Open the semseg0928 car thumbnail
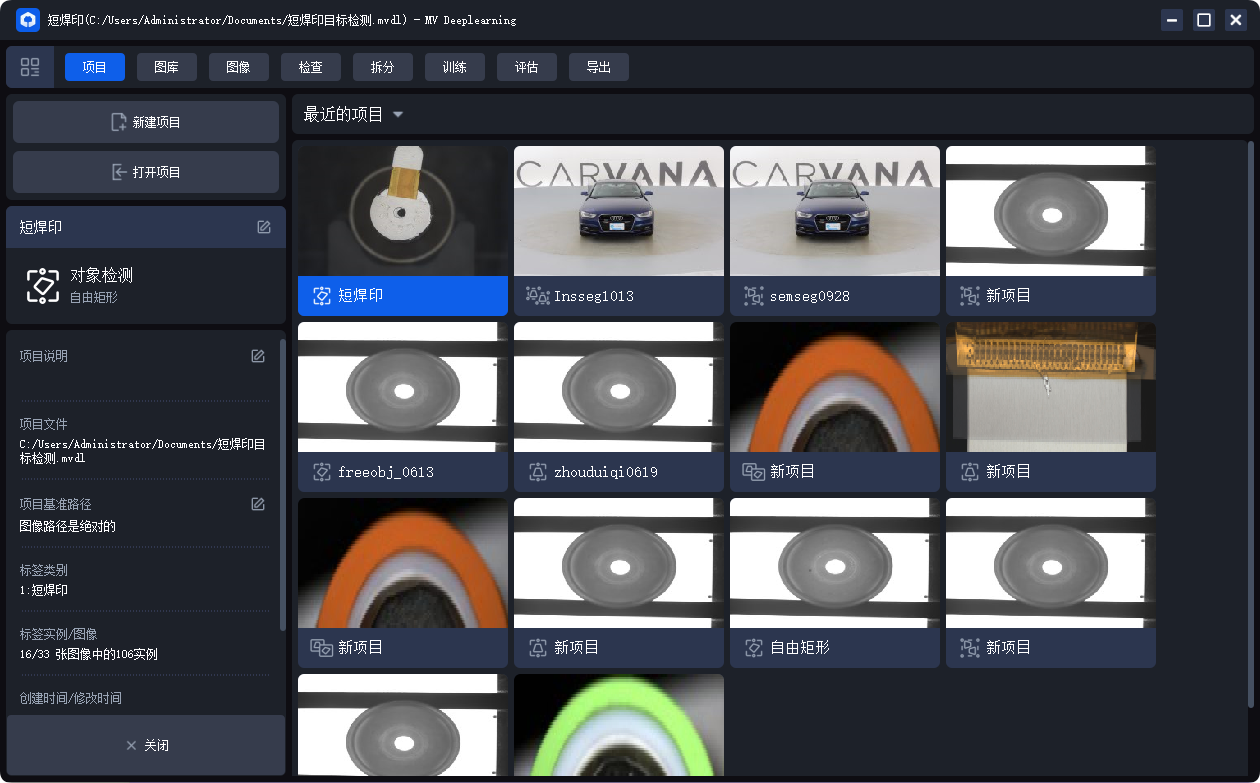The width and height of the screenshot is (1260, 783). [x=835, y=211]
